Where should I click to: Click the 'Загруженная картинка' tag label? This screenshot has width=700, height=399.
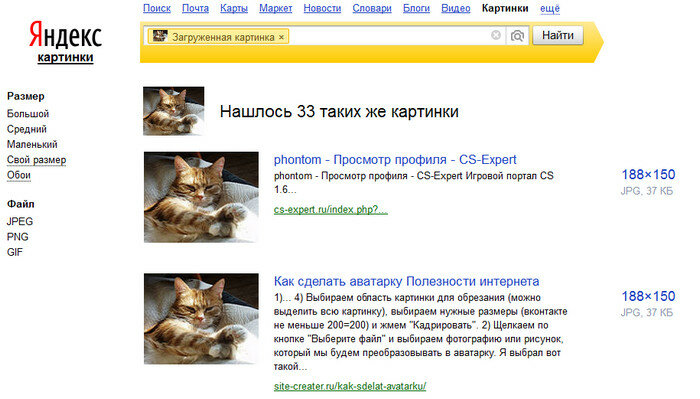[x=223, y=37]
